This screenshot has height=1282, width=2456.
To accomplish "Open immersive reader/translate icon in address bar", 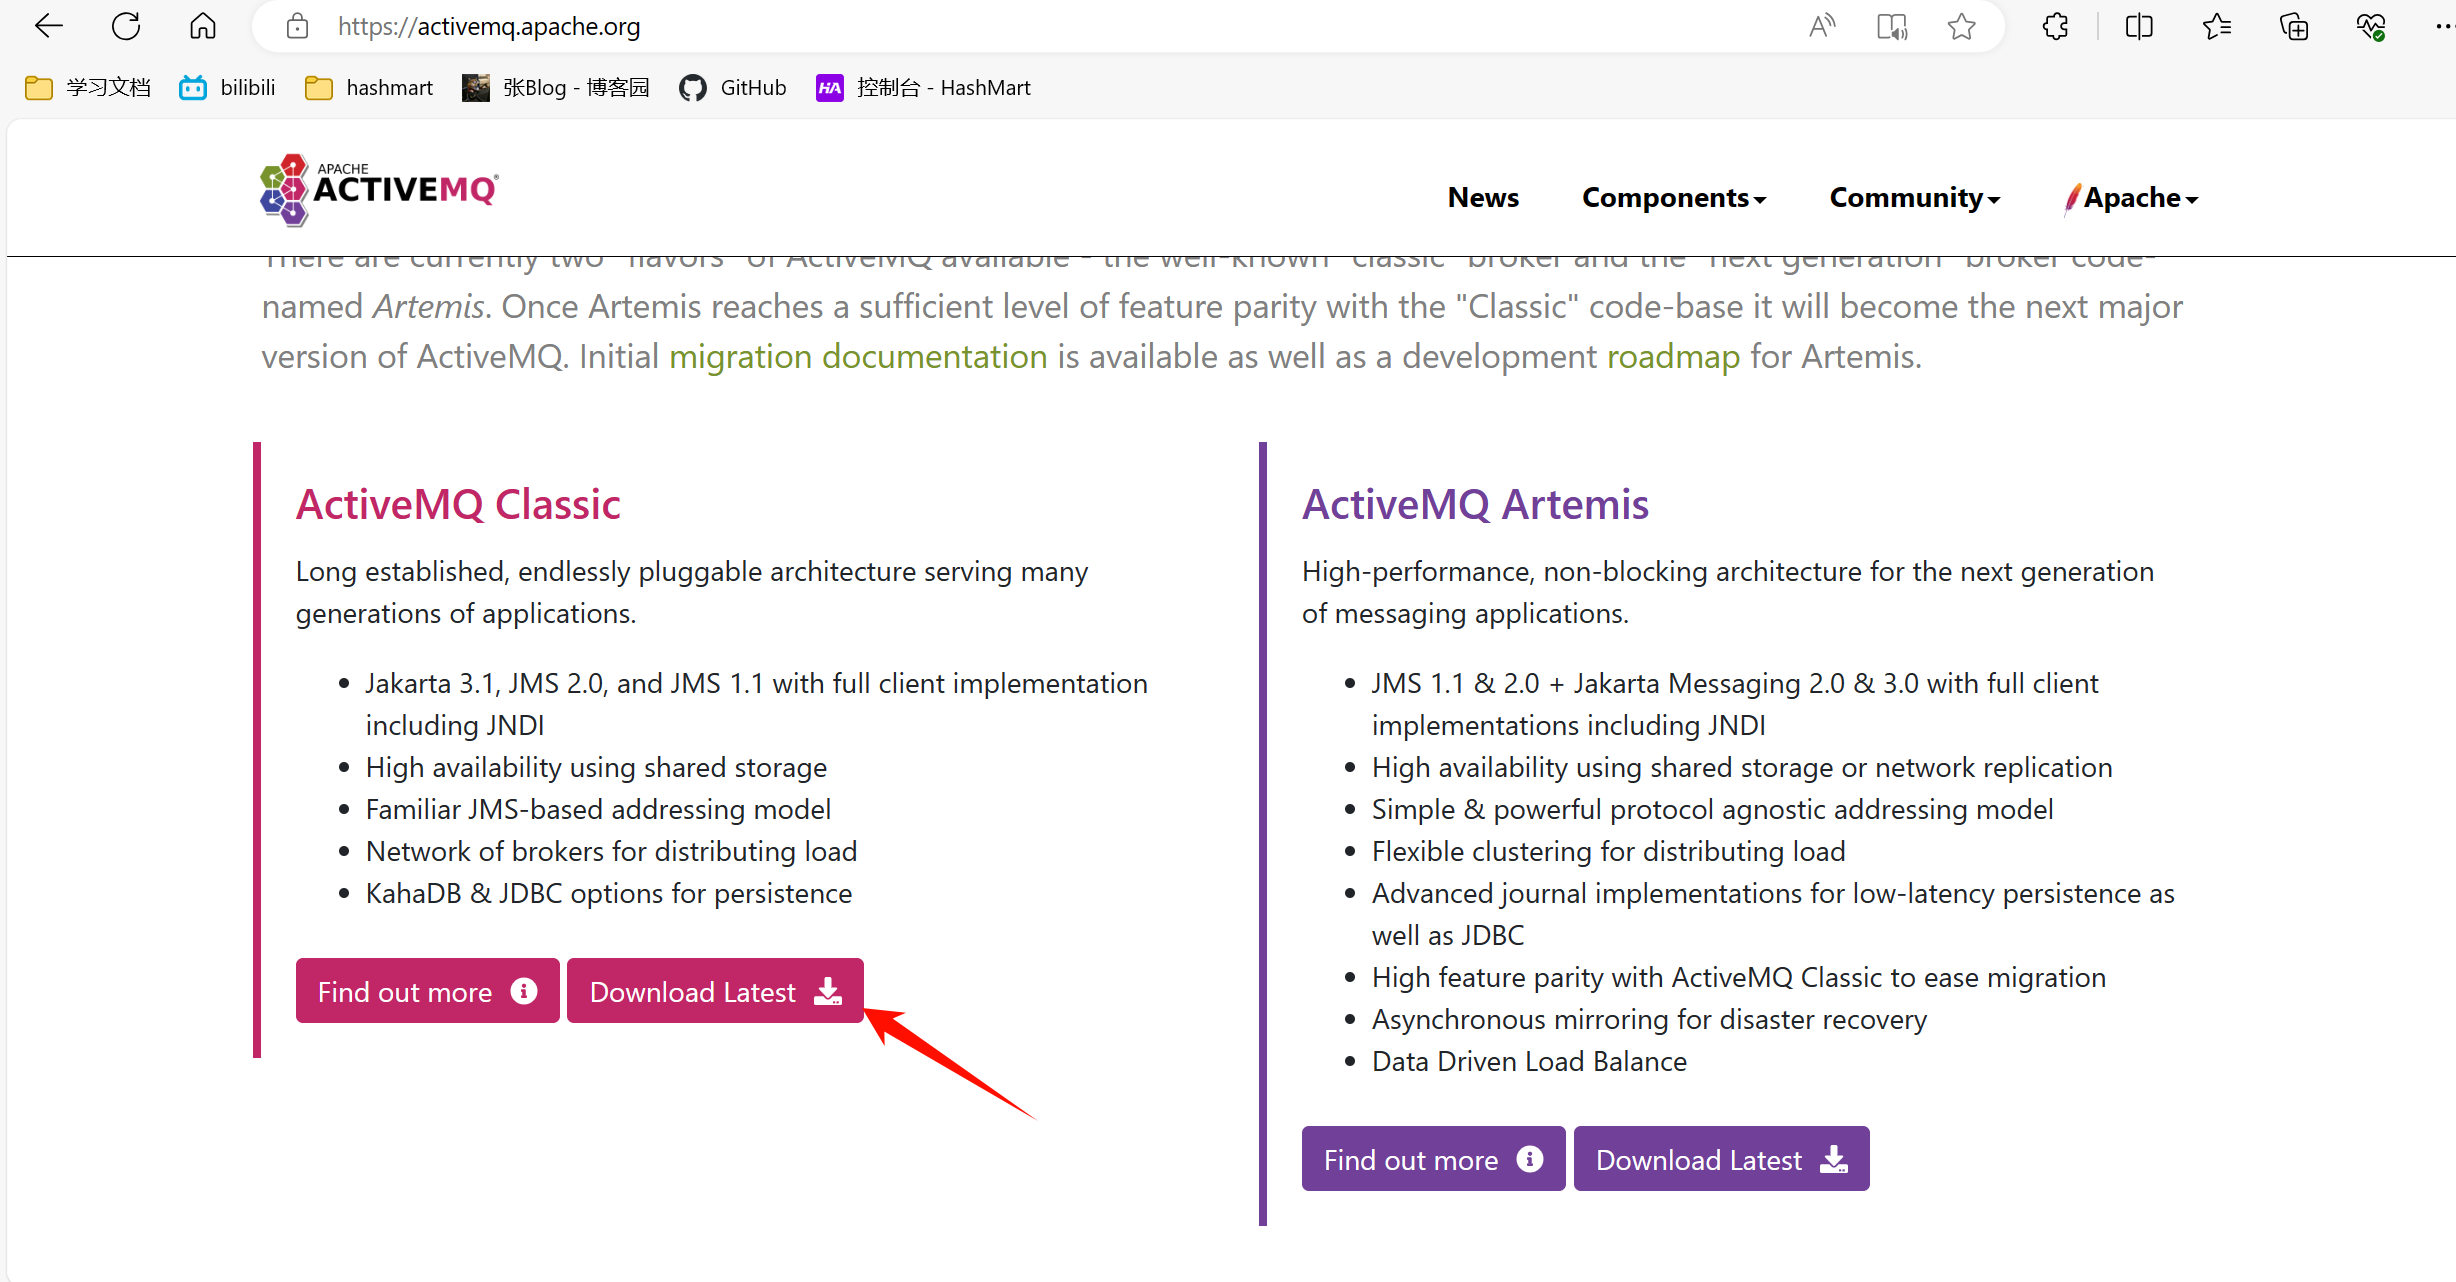I will (1892, 26).
